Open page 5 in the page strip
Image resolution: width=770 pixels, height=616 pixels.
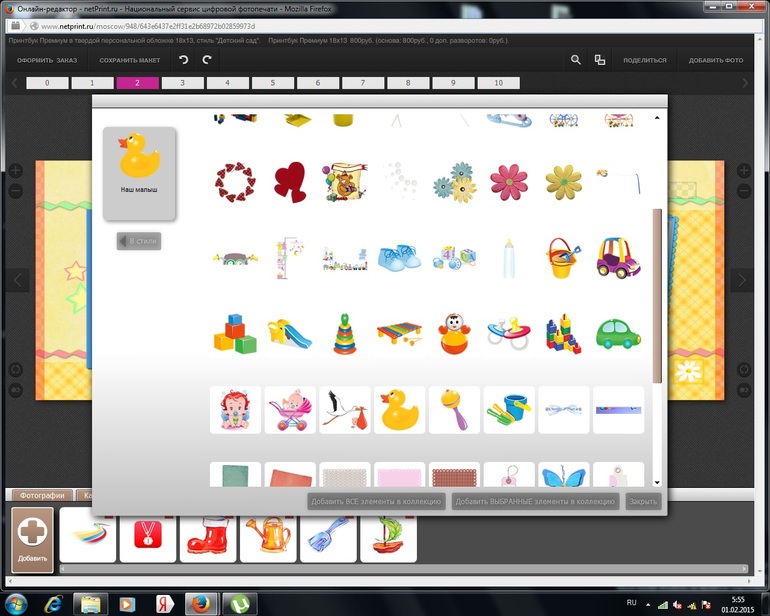point(273,83)
